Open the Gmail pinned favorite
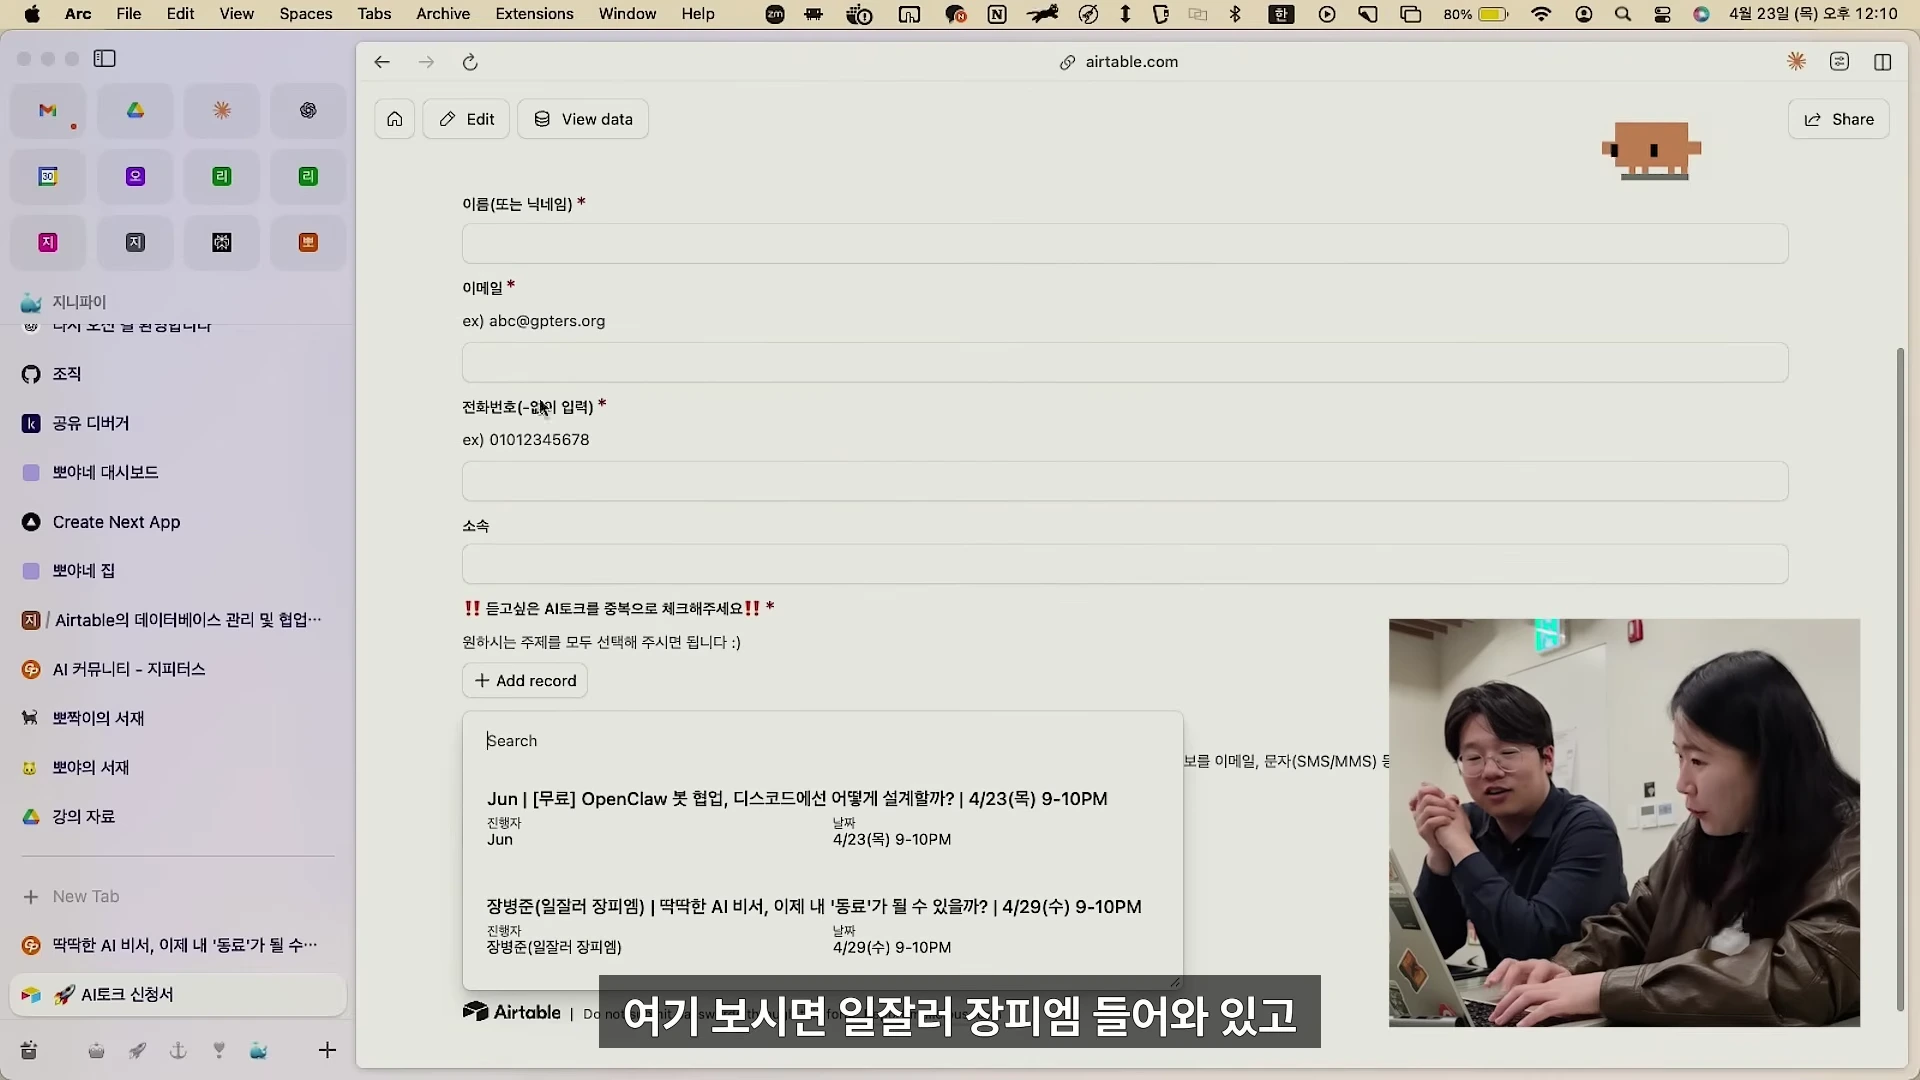 point(48,111)
